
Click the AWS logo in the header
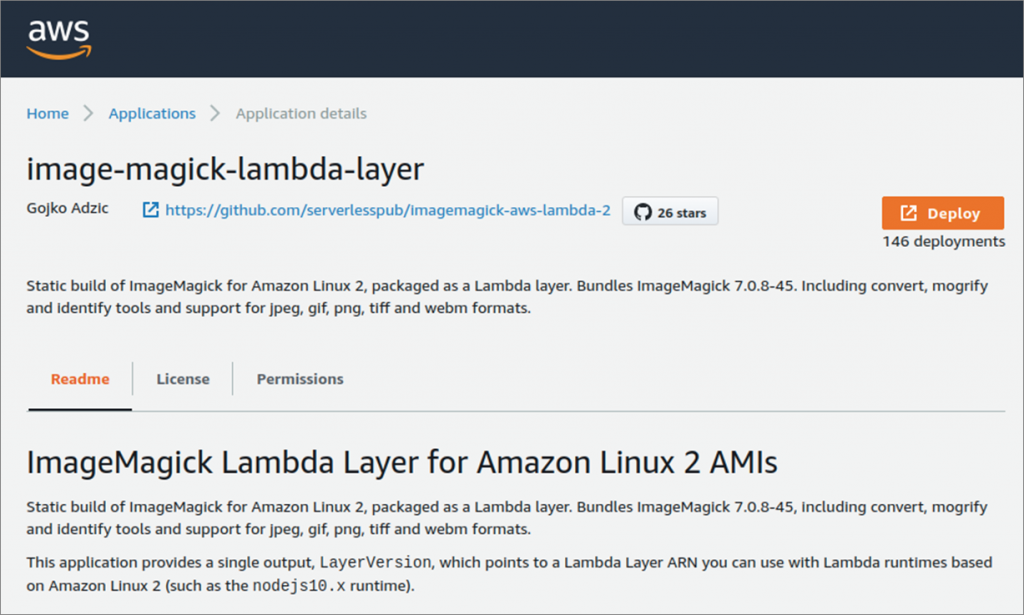pos(58,38)
